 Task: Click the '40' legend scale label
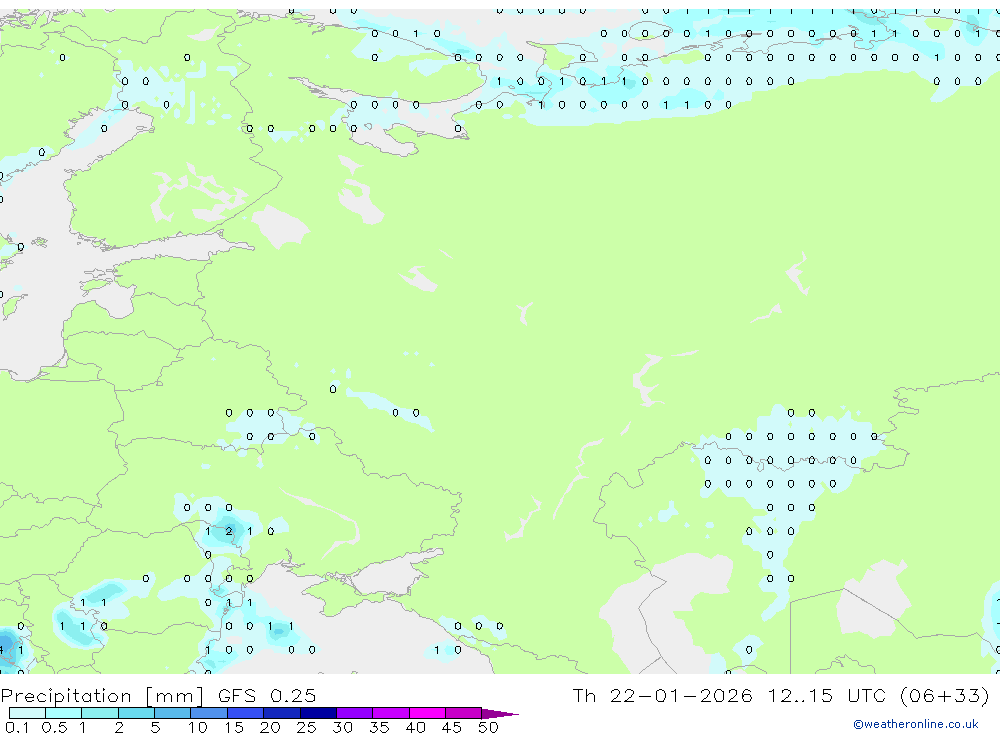(415, 727)
